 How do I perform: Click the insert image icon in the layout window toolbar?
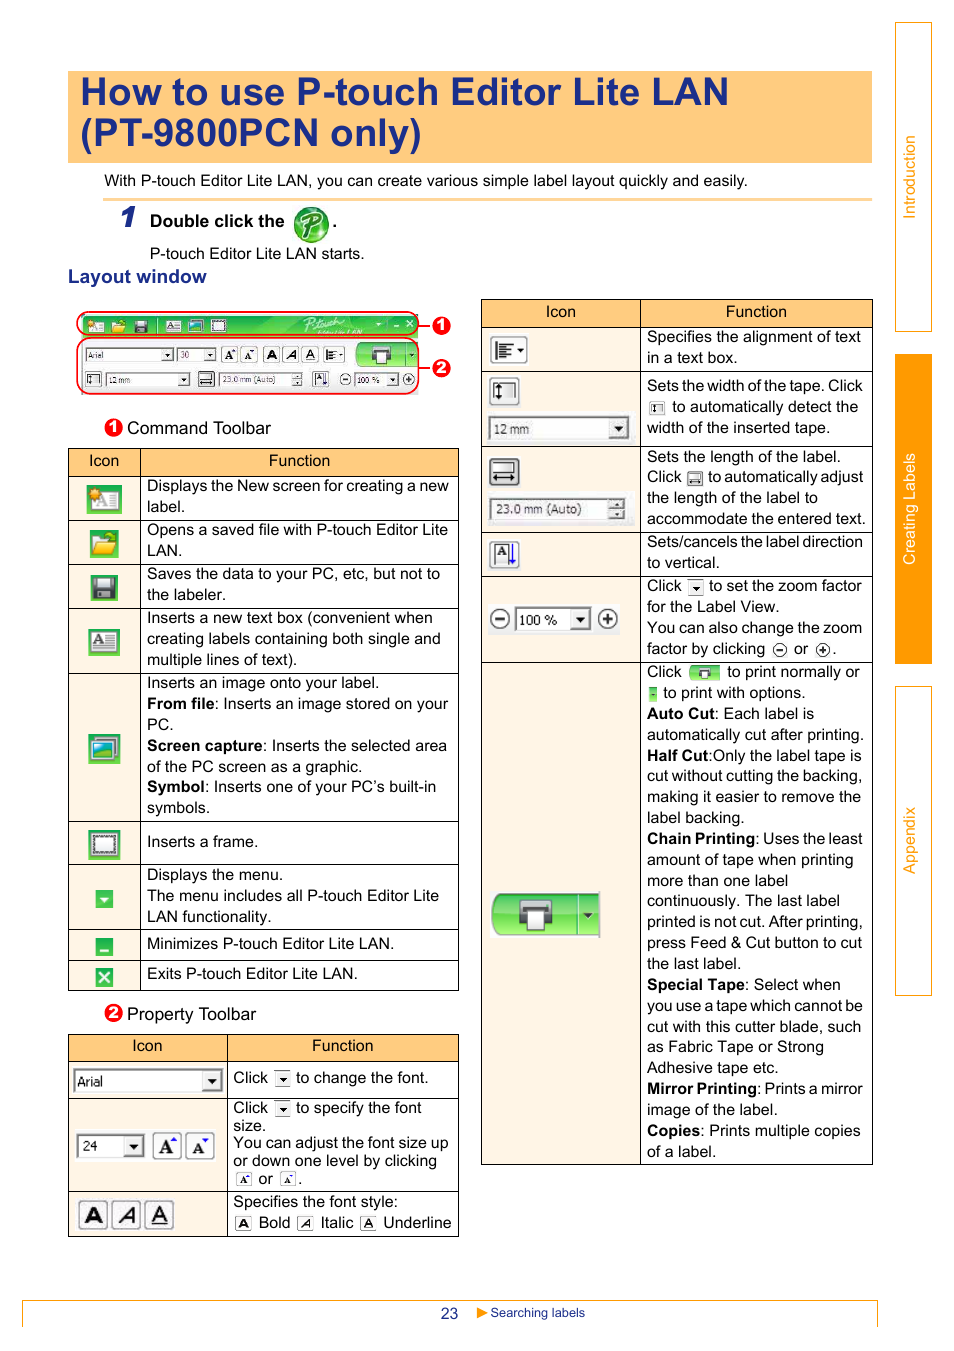tap(196, 325)
